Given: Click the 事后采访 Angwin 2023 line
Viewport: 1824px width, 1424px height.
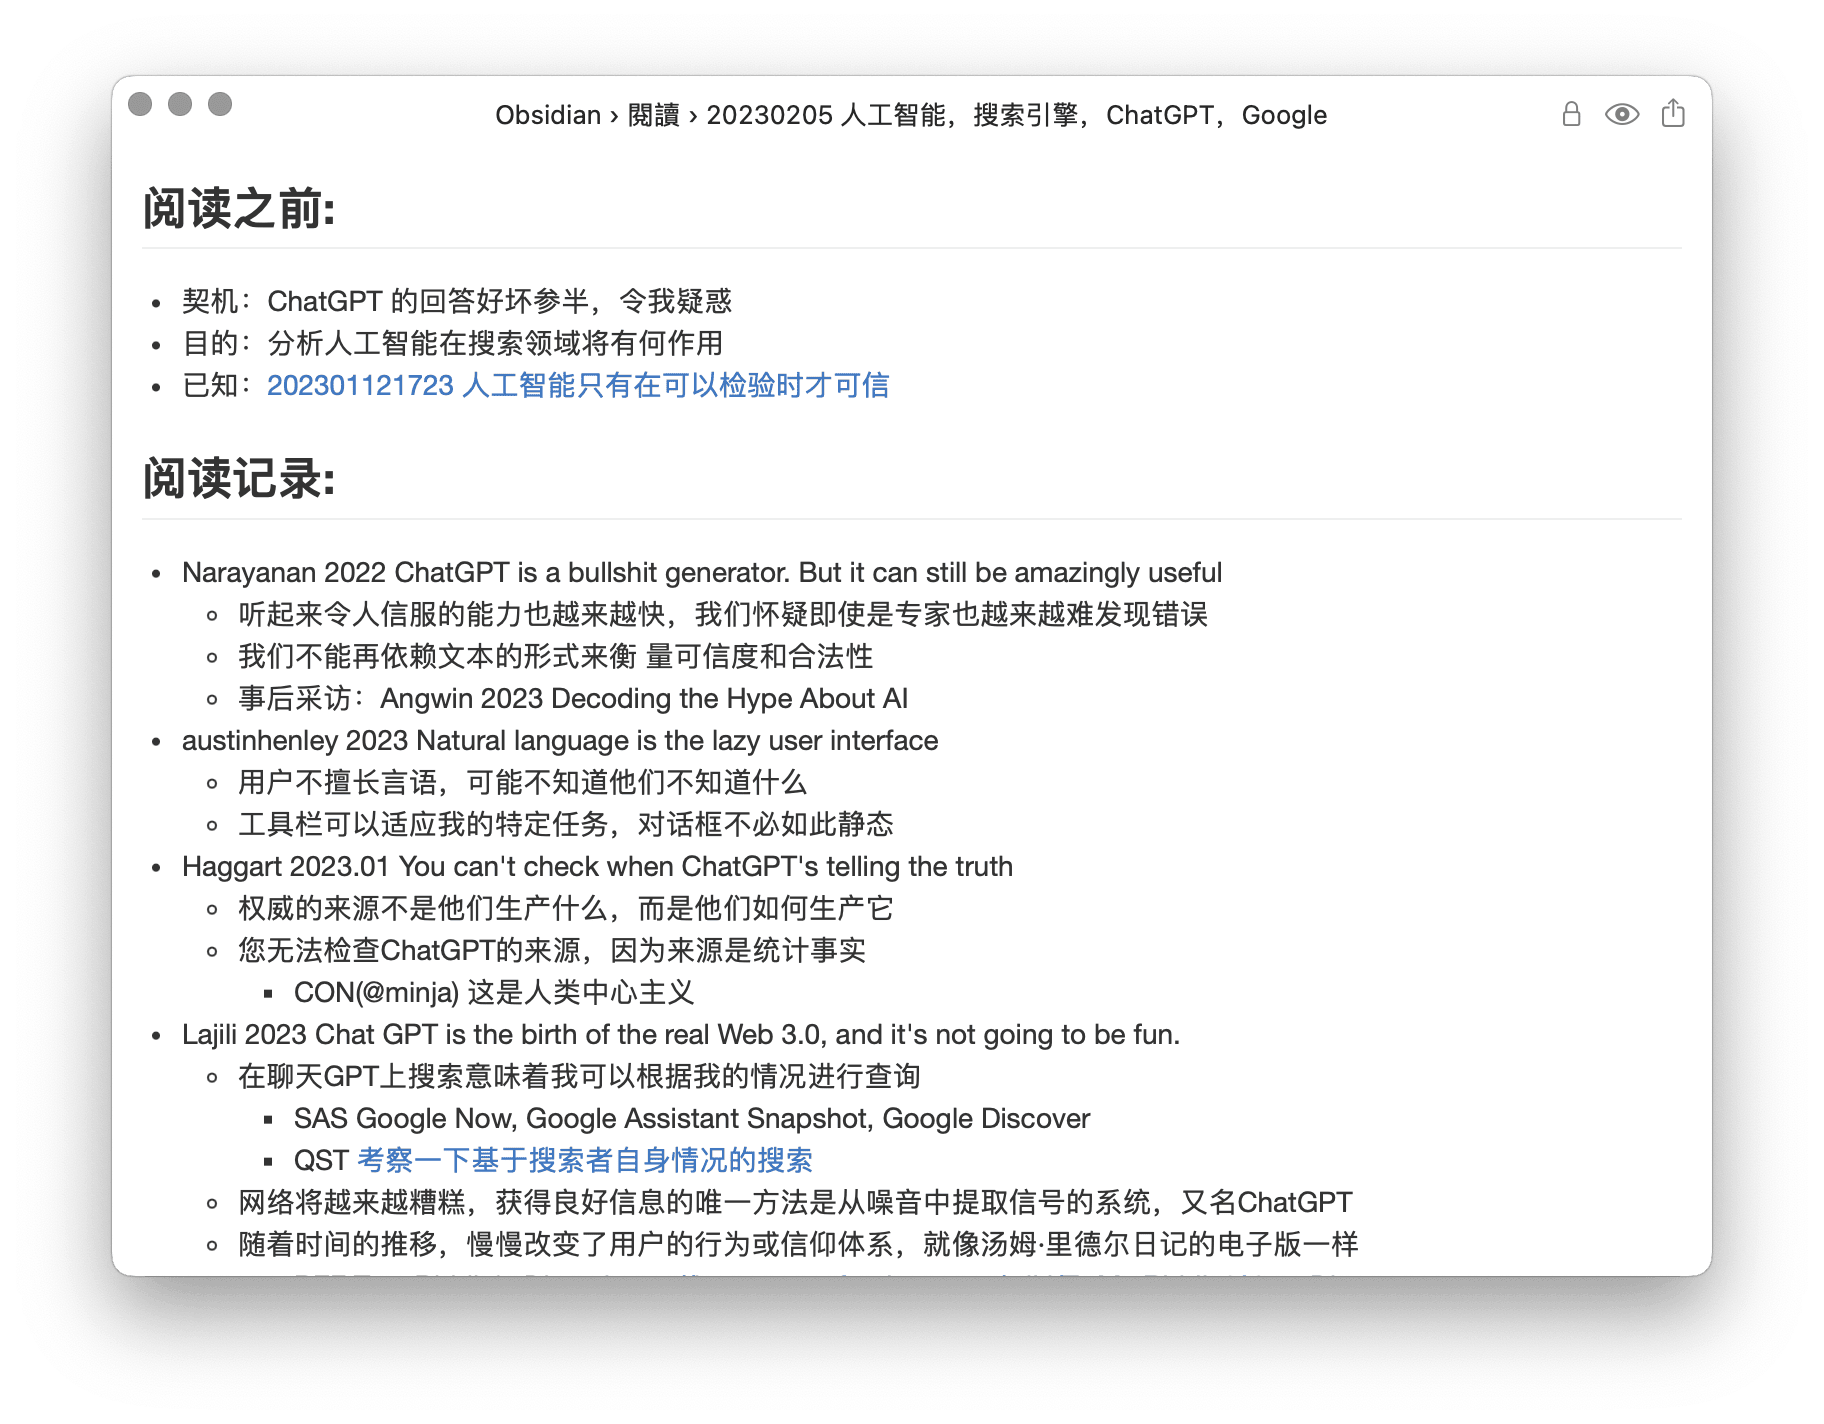Looking at the screenshot, I should tap(572, 698).
